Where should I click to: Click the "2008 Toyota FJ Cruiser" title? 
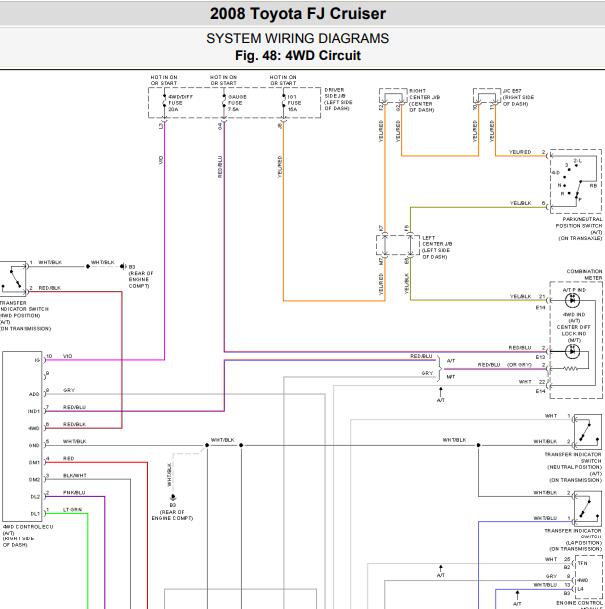[x=298, y=14]
